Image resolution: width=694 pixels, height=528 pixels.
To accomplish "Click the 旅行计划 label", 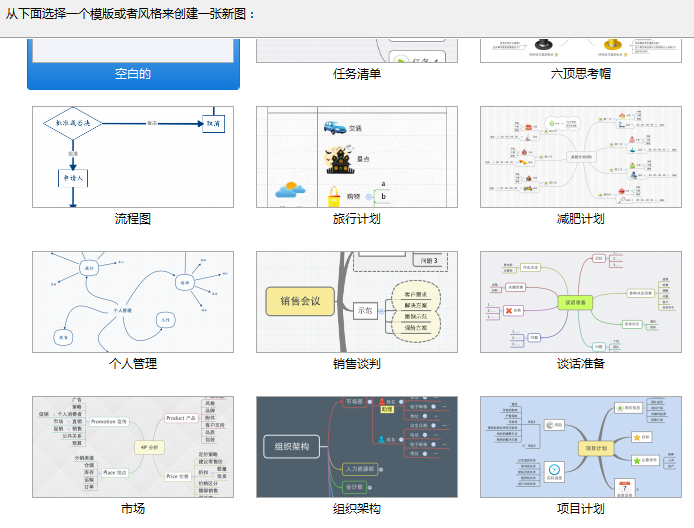I will (x=357, y=219).
